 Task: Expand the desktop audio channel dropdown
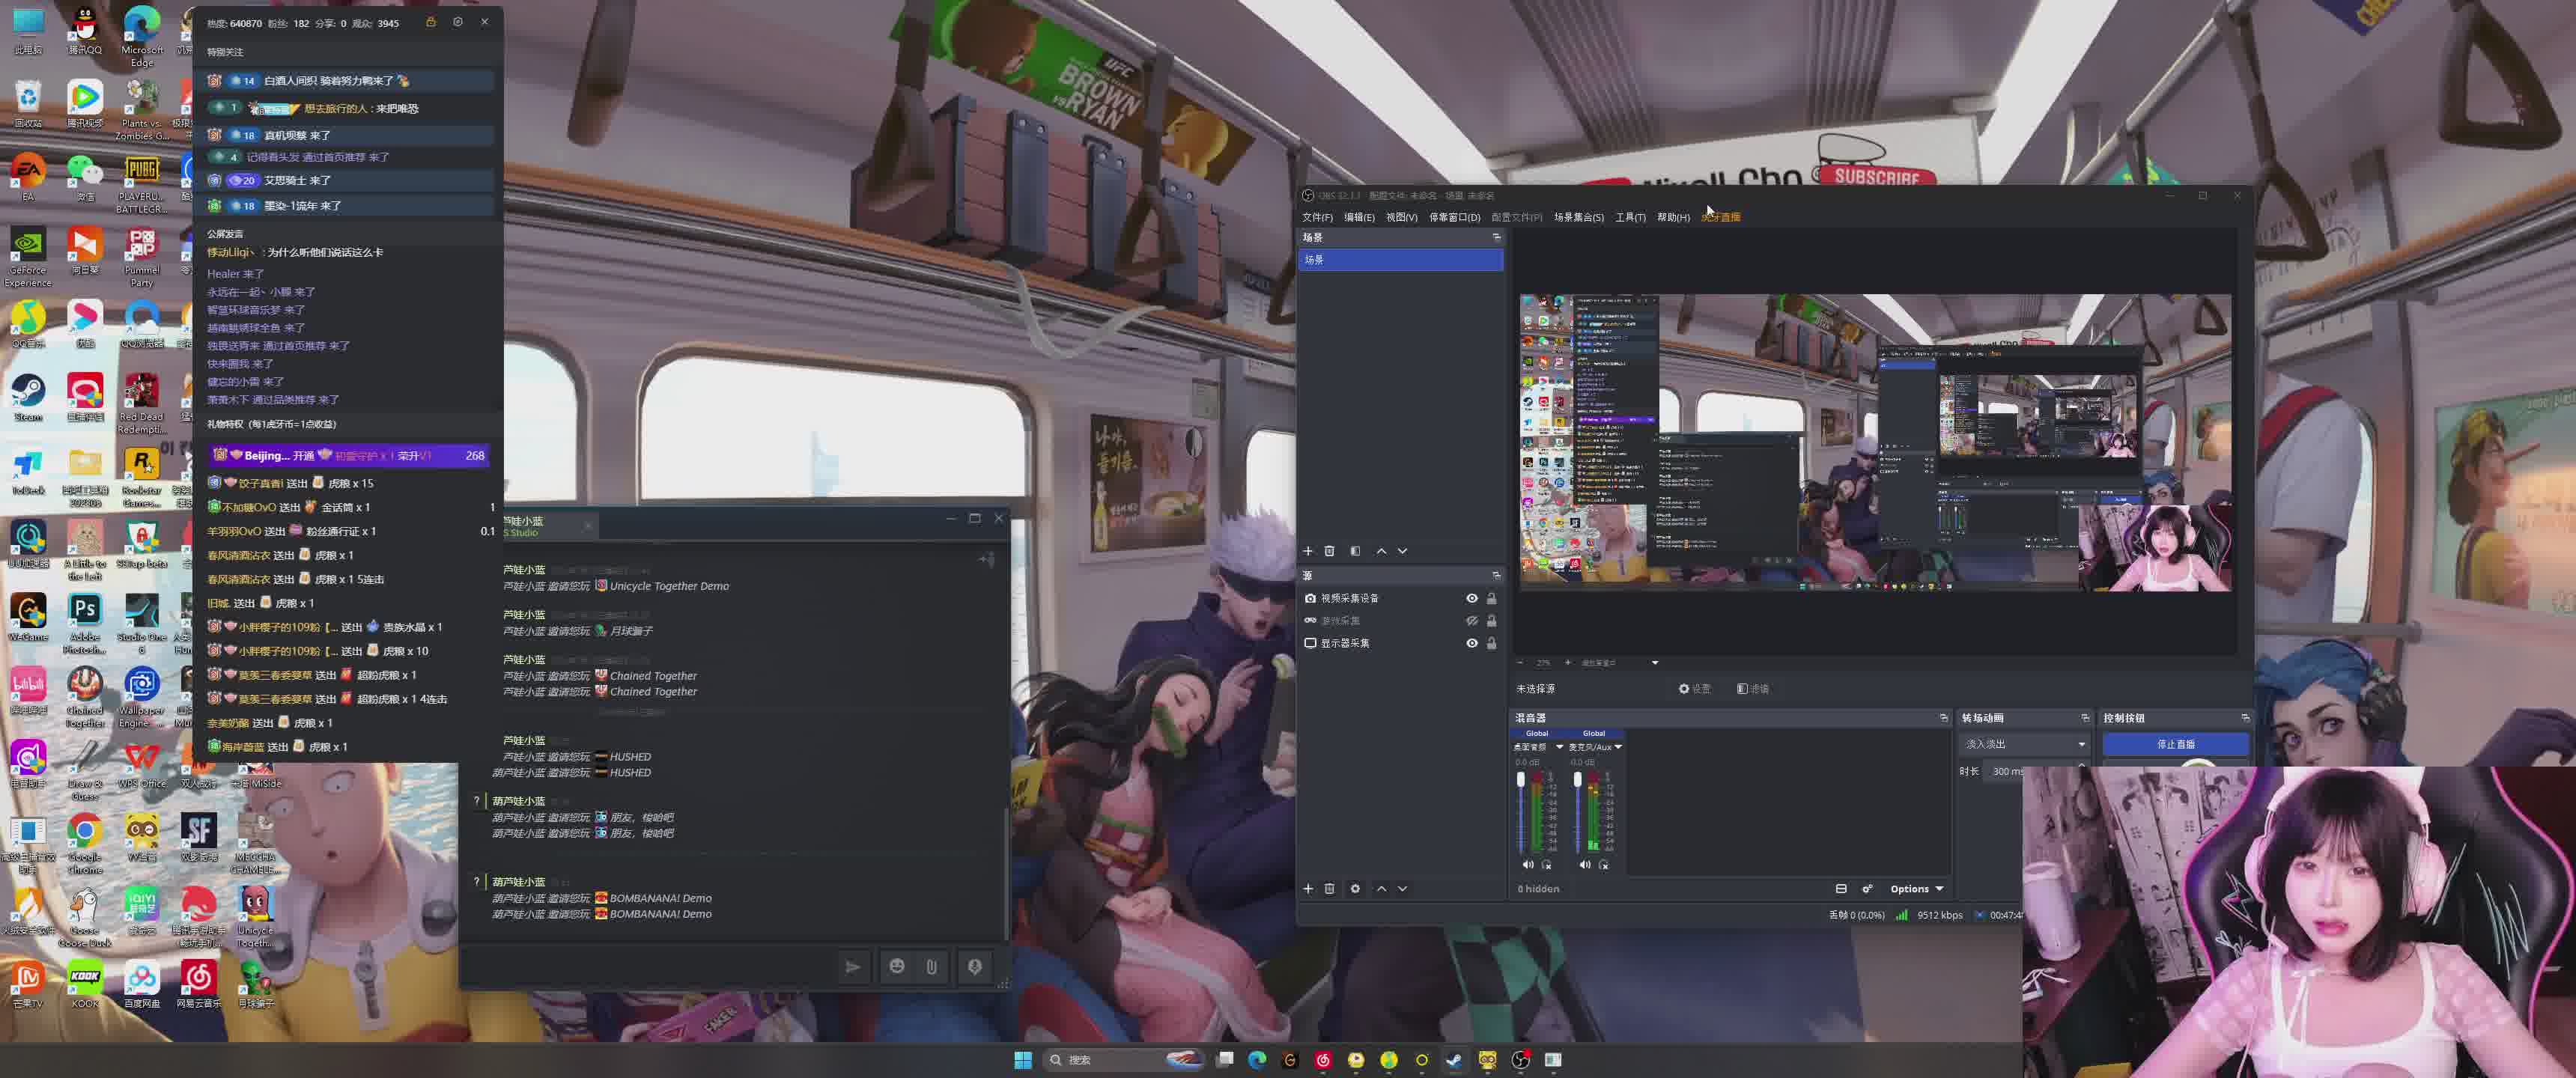pyautogui.click(x=1559, y=747)
